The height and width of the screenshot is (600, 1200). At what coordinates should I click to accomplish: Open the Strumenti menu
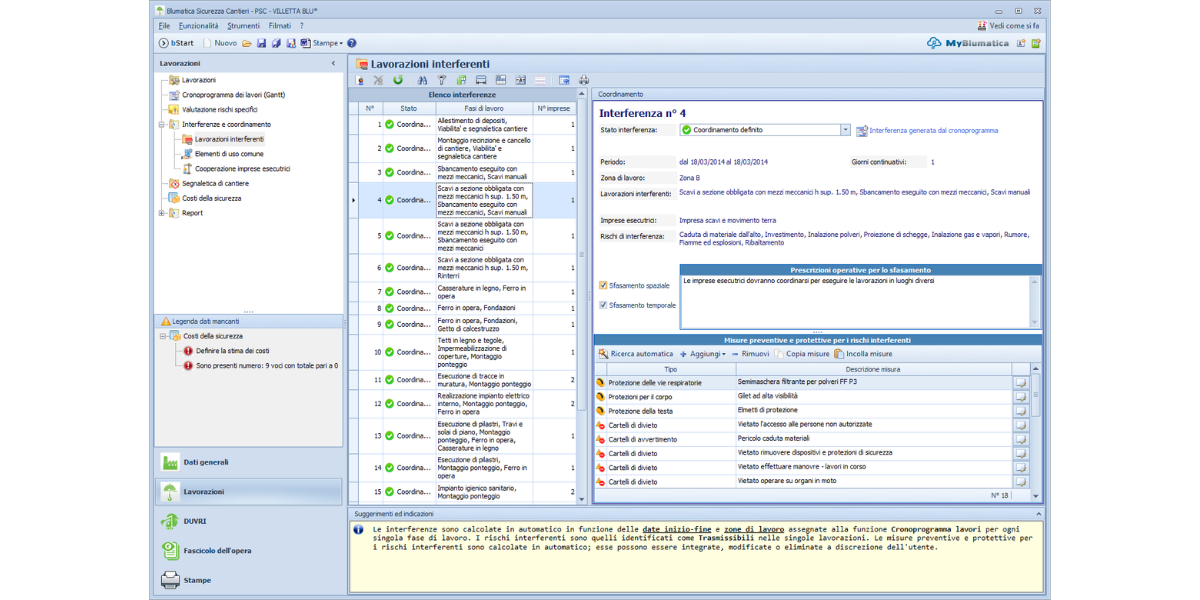243,25
